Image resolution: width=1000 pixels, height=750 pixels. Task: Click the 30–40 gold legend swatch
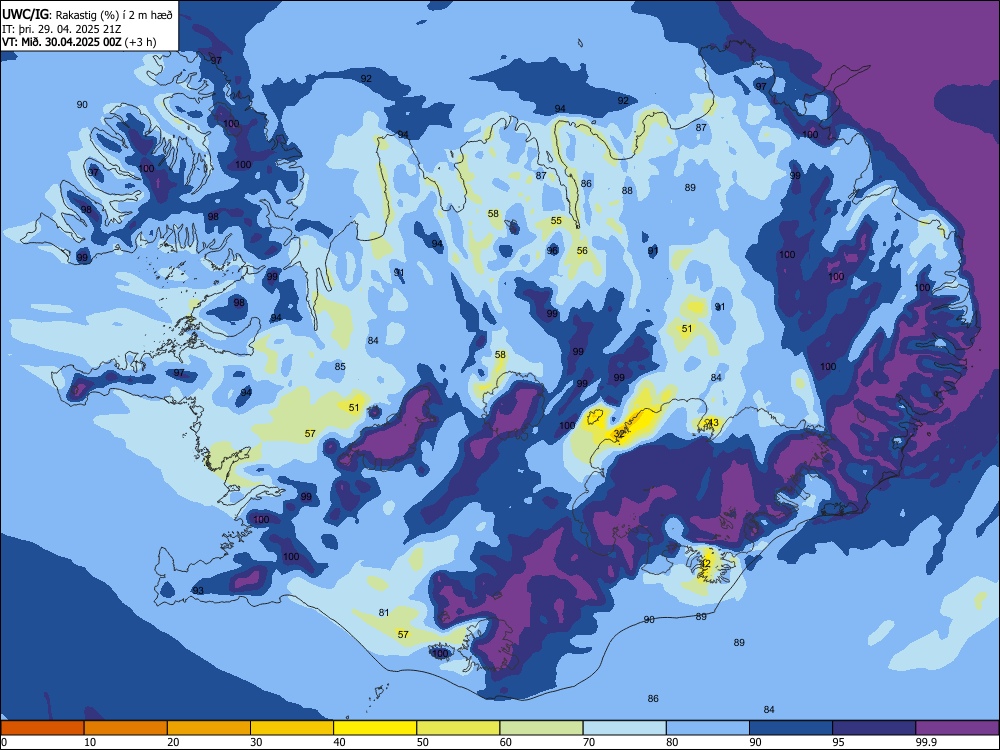(292, 728)
